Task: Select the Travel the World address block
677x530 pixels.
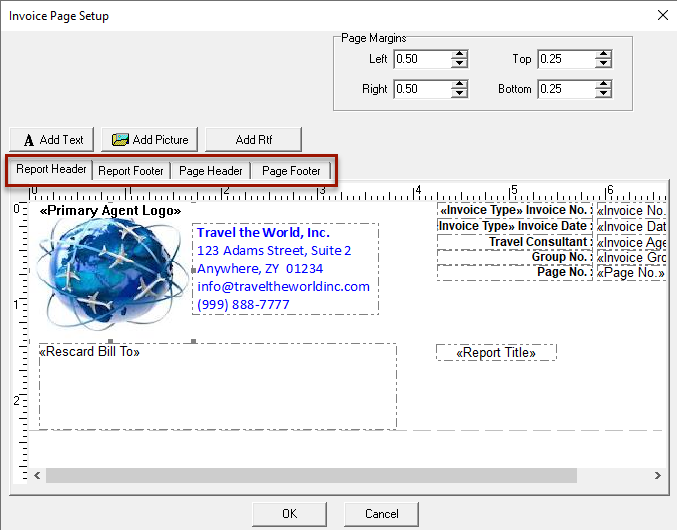Action: pos(284,269)
